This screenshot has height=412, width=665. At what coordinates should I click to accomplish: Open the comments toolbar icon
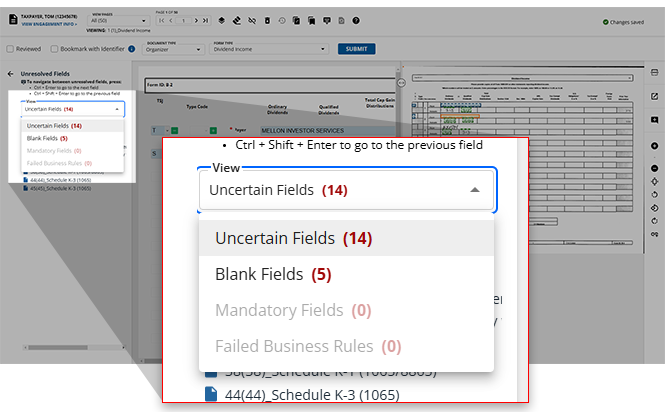point(327,20)
